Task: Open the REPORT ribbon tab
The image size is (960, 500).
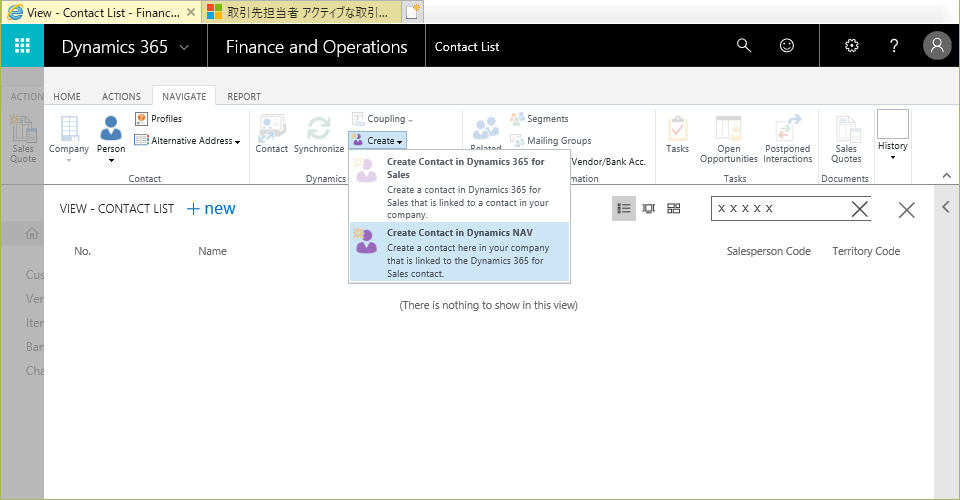Action: [244, 97]
